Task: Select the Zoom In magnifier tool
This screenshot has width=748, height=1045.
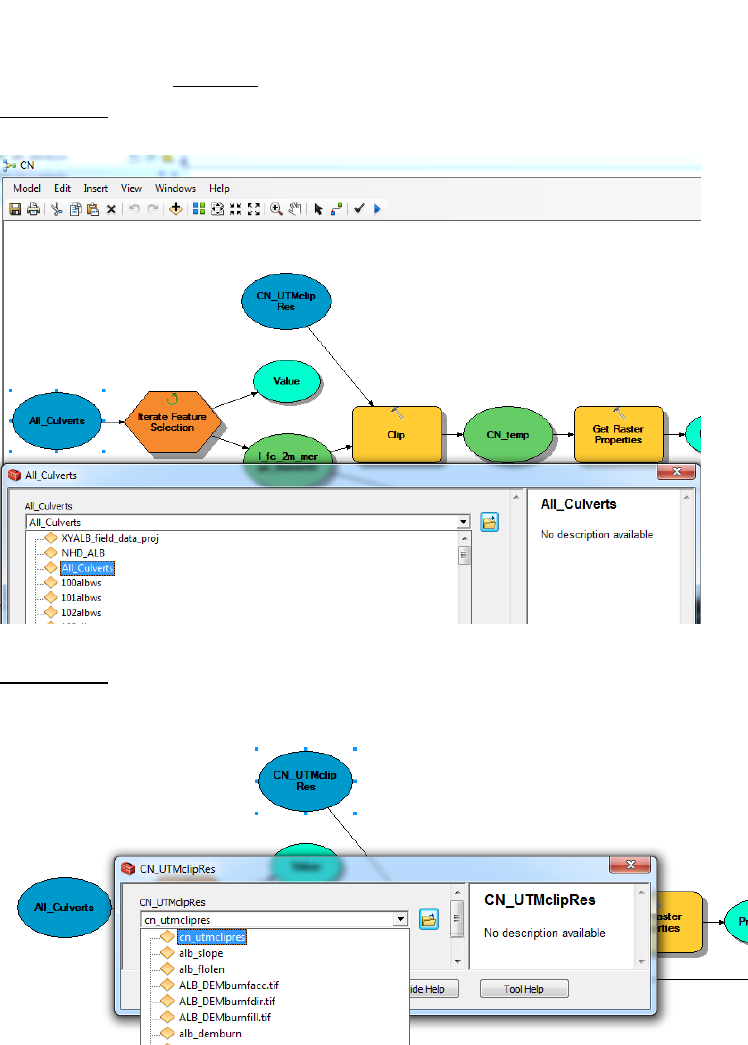Action: pos(276,209)
